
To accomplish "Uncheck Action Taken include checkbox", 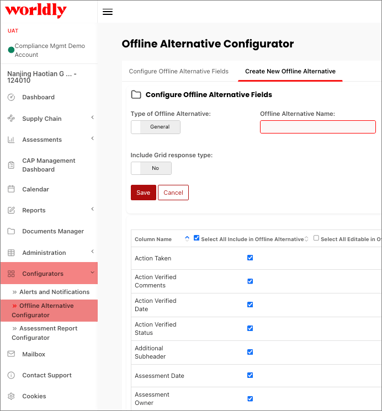I will (x=250, y=258).
